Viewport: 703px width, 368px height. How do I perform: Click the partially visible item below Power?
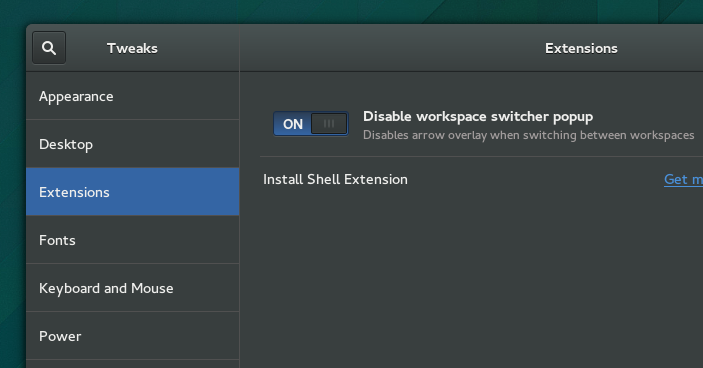click(132, 364)
